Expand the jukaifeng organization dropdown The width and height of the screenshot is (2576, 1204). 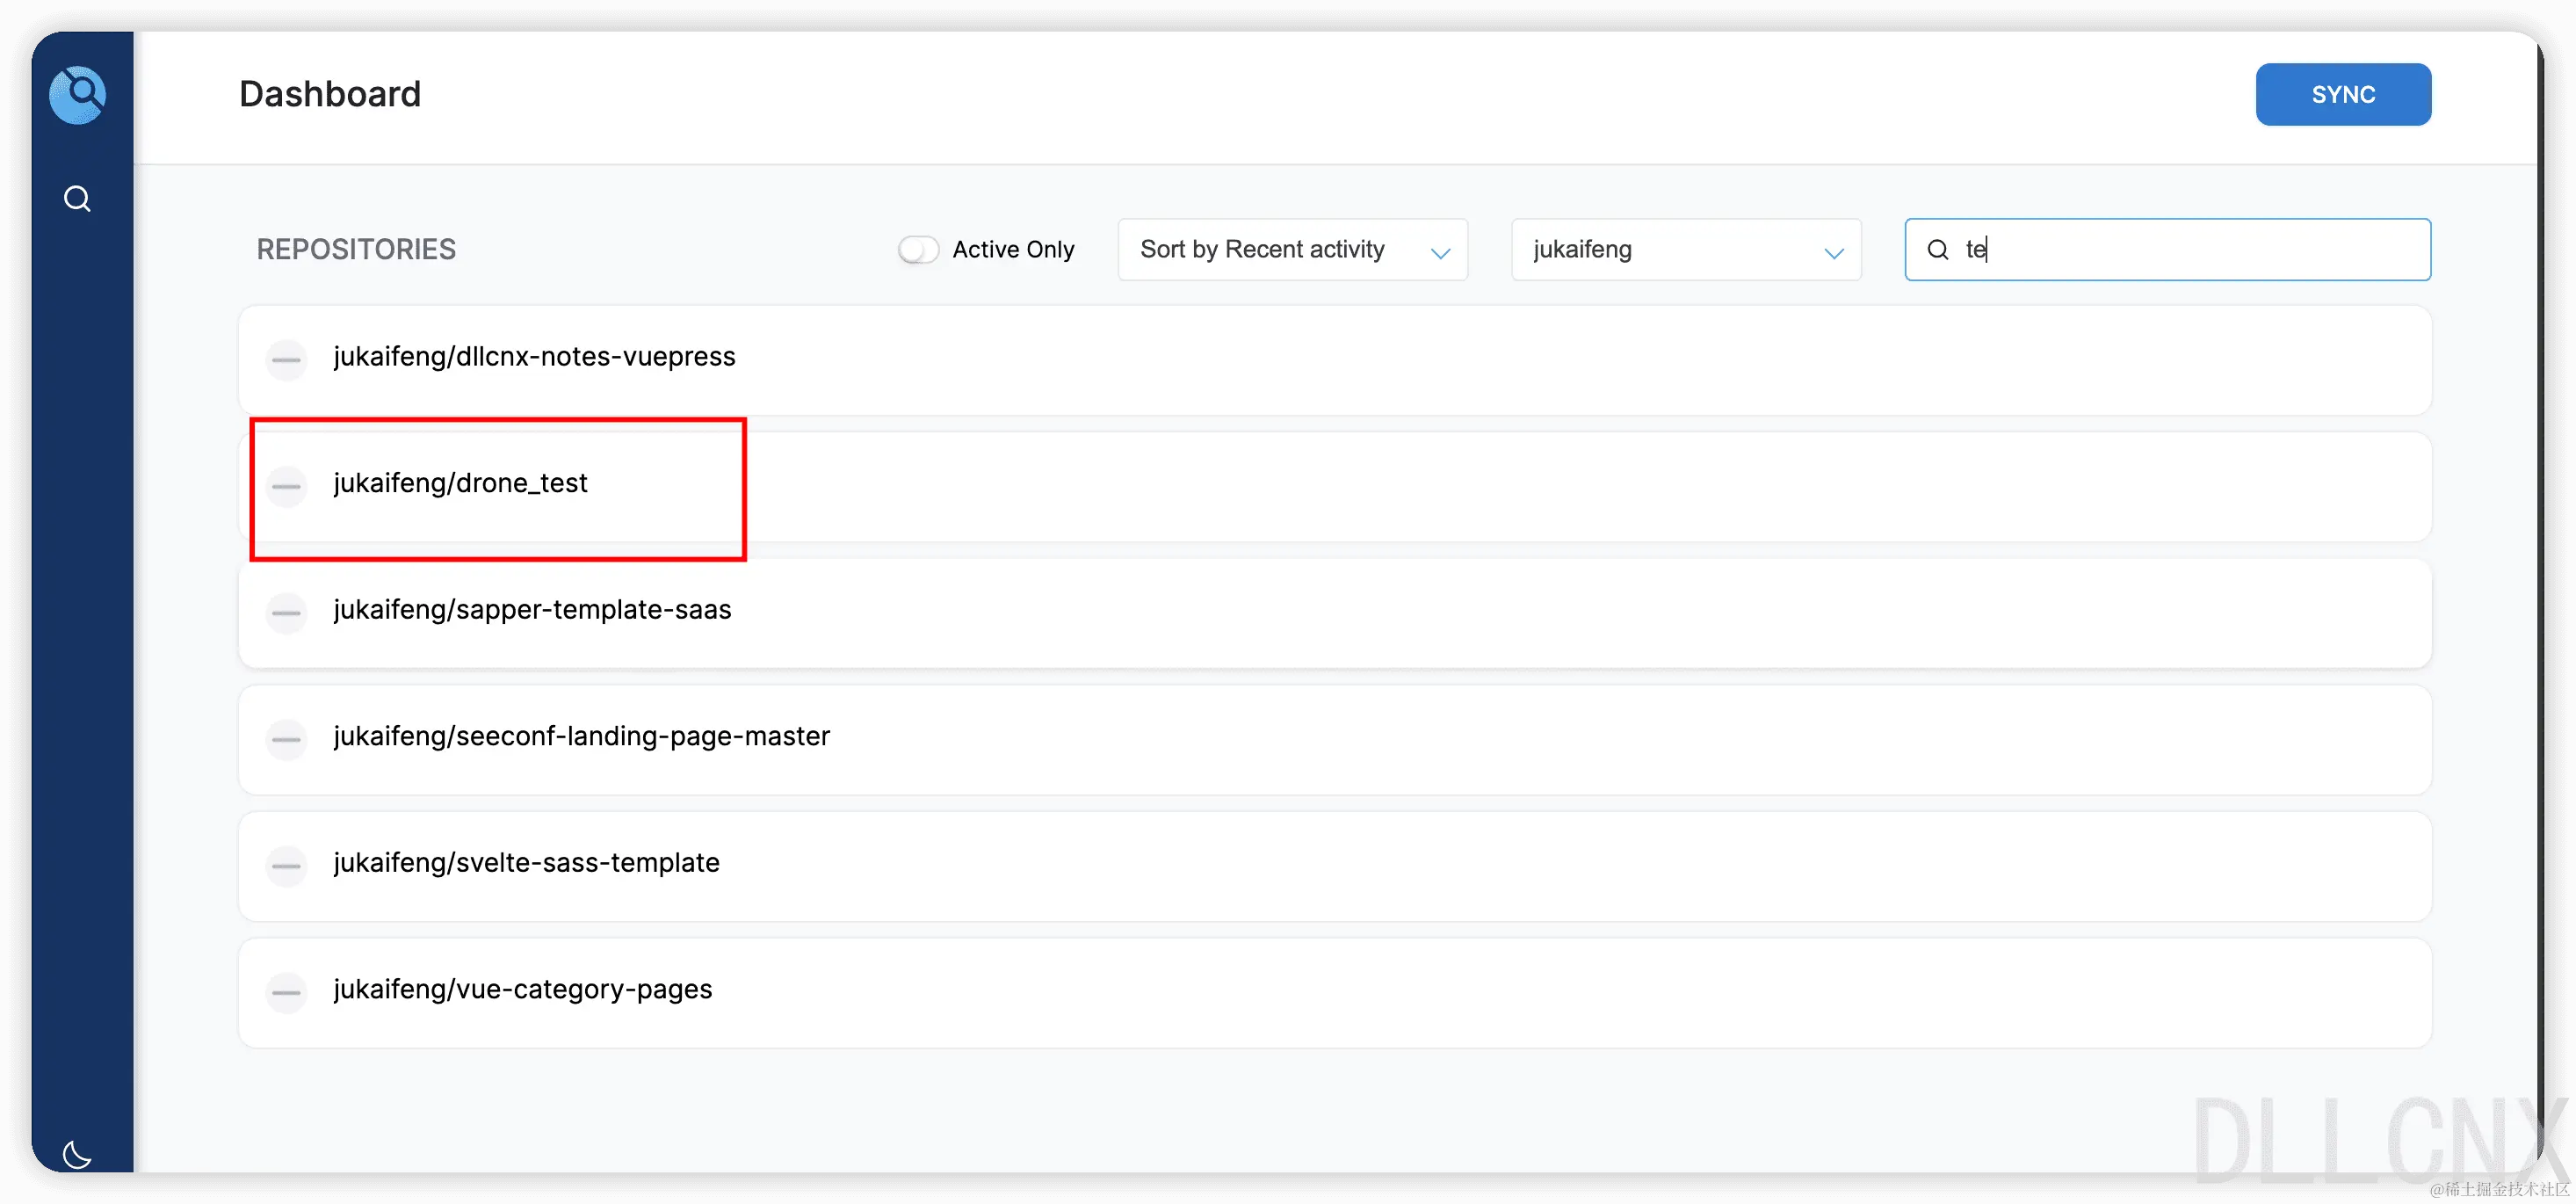[1685, 249]
